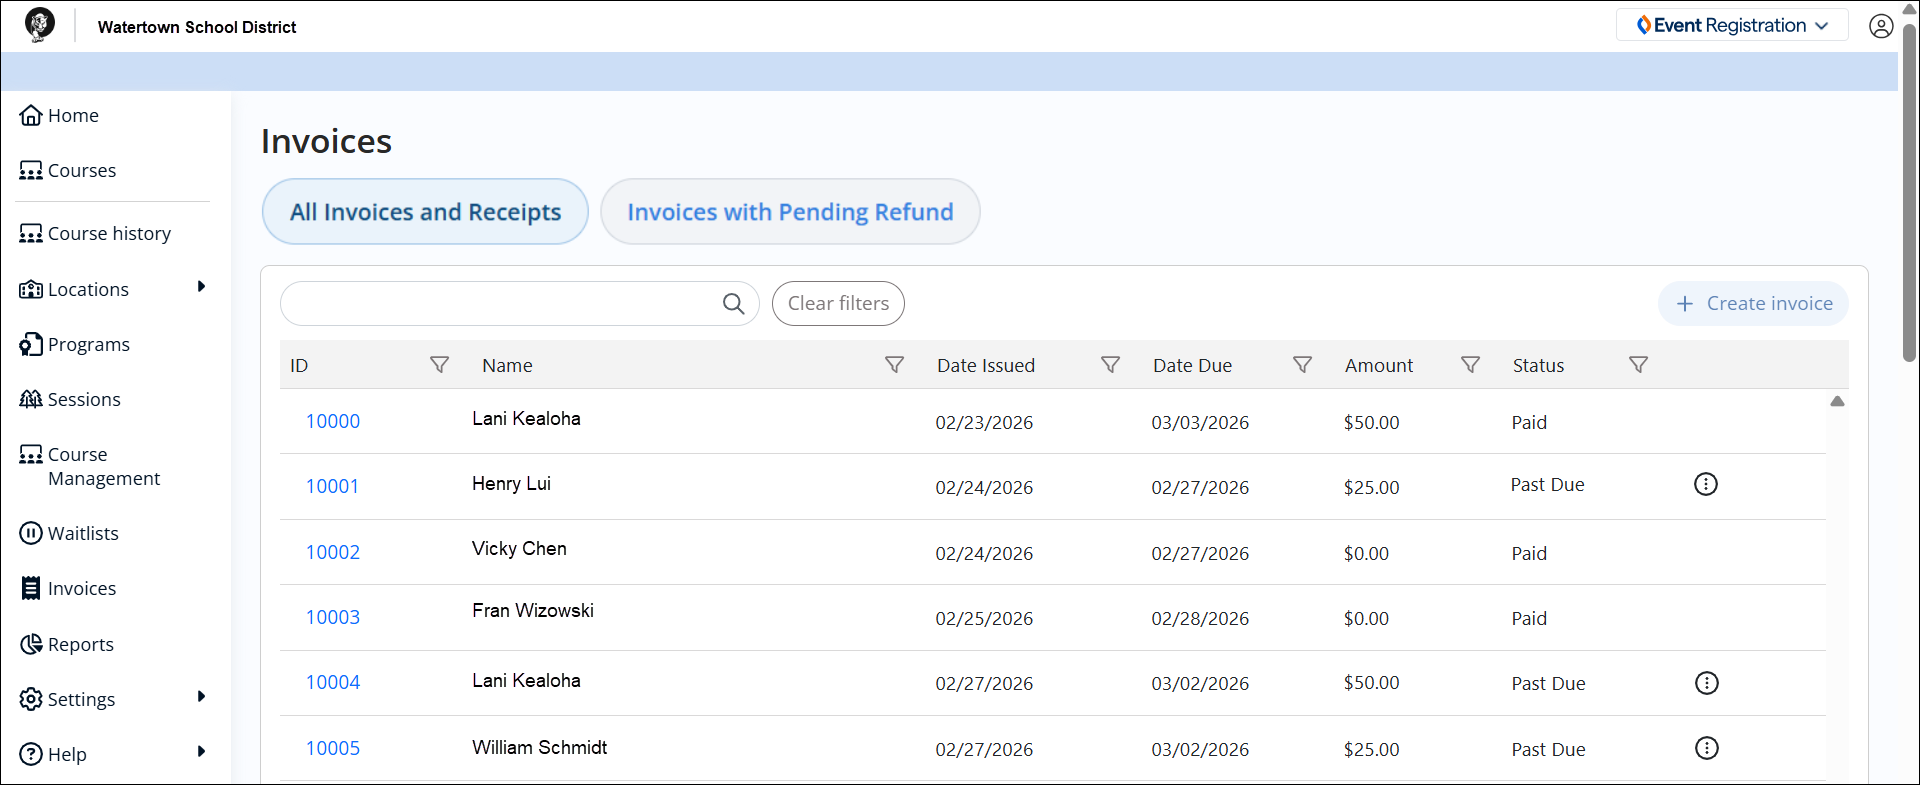Expand the Settings submenu arrow

point(201,697)
